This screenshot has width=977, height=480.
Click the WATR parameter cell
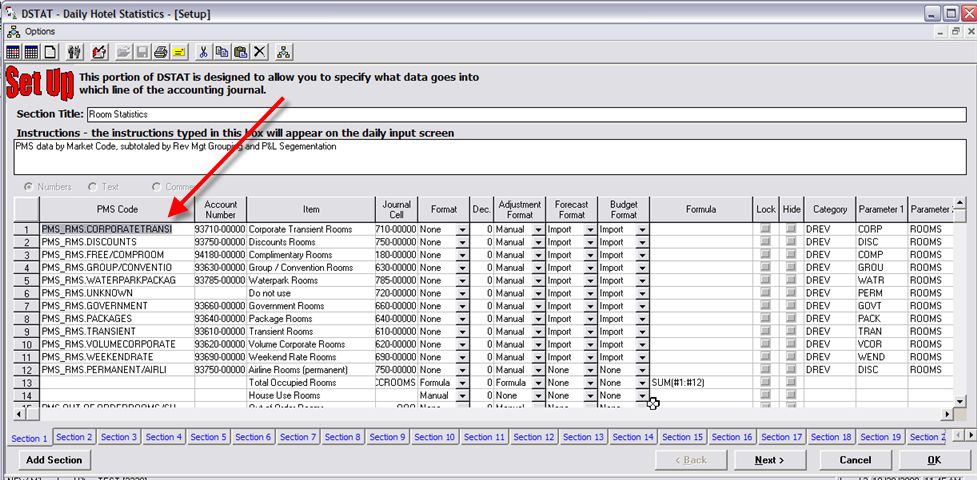click(x=881, y=281)
